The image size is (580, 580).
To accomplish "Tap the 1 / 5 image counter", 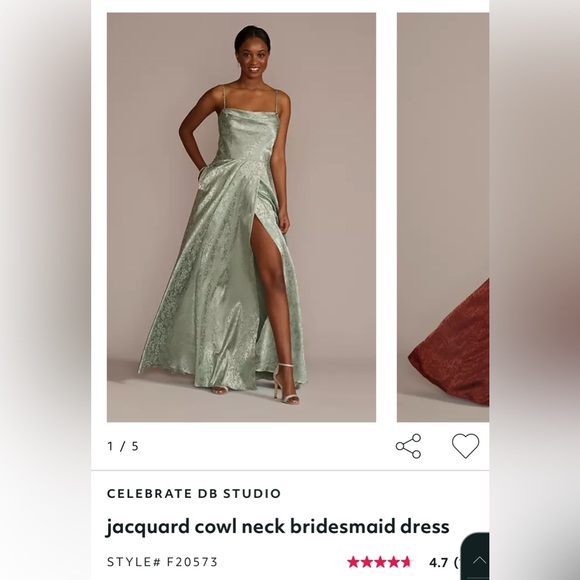I will point(123,446).
